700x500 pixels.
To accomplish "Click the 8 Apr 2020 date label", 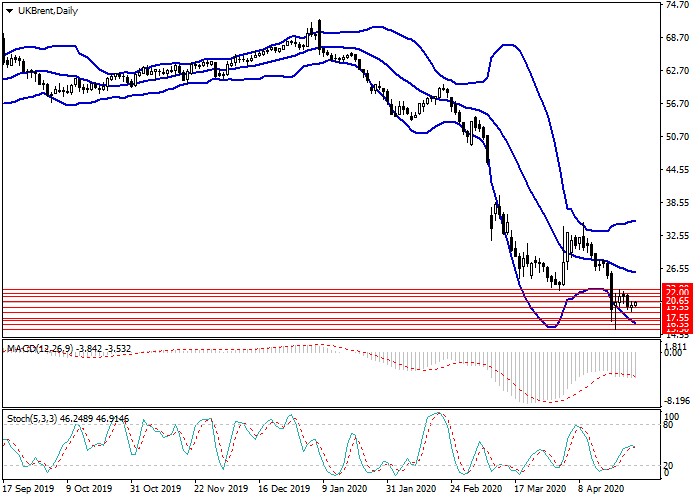I will click(603, 490).
